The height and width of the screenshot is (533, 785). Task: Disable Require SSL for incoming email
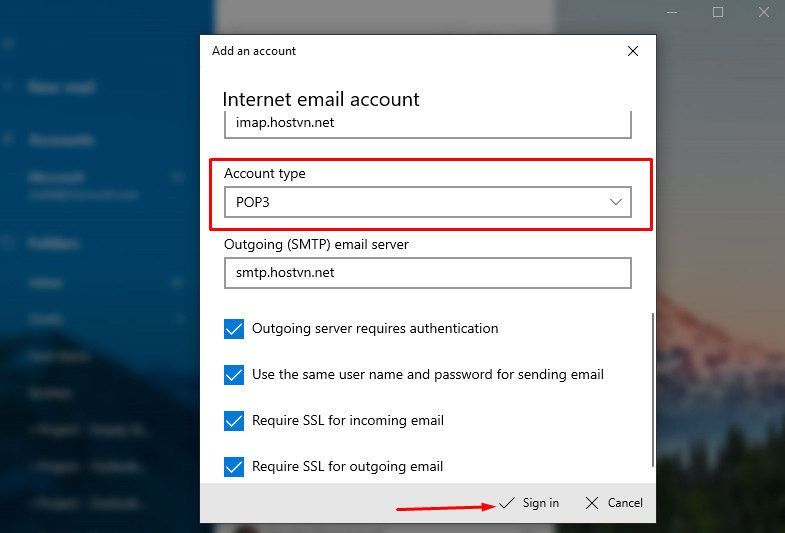click(x=234, y=421)
